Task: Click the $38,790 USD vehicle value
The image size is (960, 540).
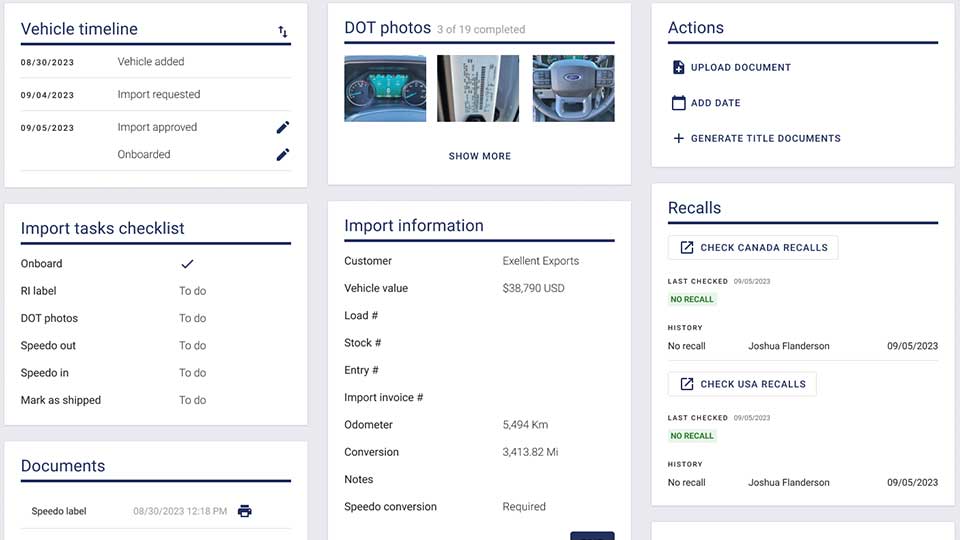Action: click(x=533, y=288)
